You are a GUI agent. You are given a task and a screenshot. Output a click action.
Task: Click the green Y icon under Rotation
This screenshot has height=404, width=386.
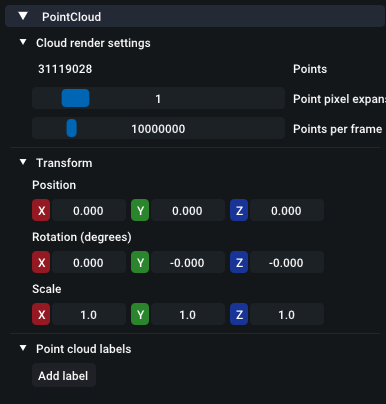click(x=140, y=262)
